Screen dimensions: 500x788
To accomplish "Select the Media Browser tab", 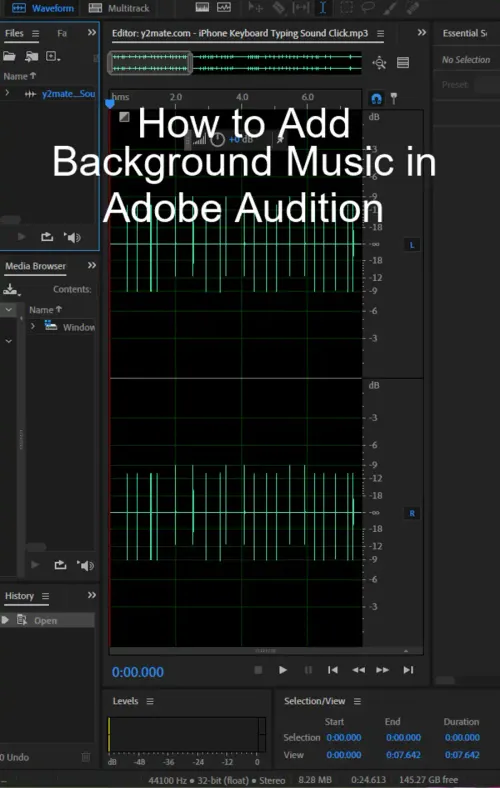I will point(35,266).
